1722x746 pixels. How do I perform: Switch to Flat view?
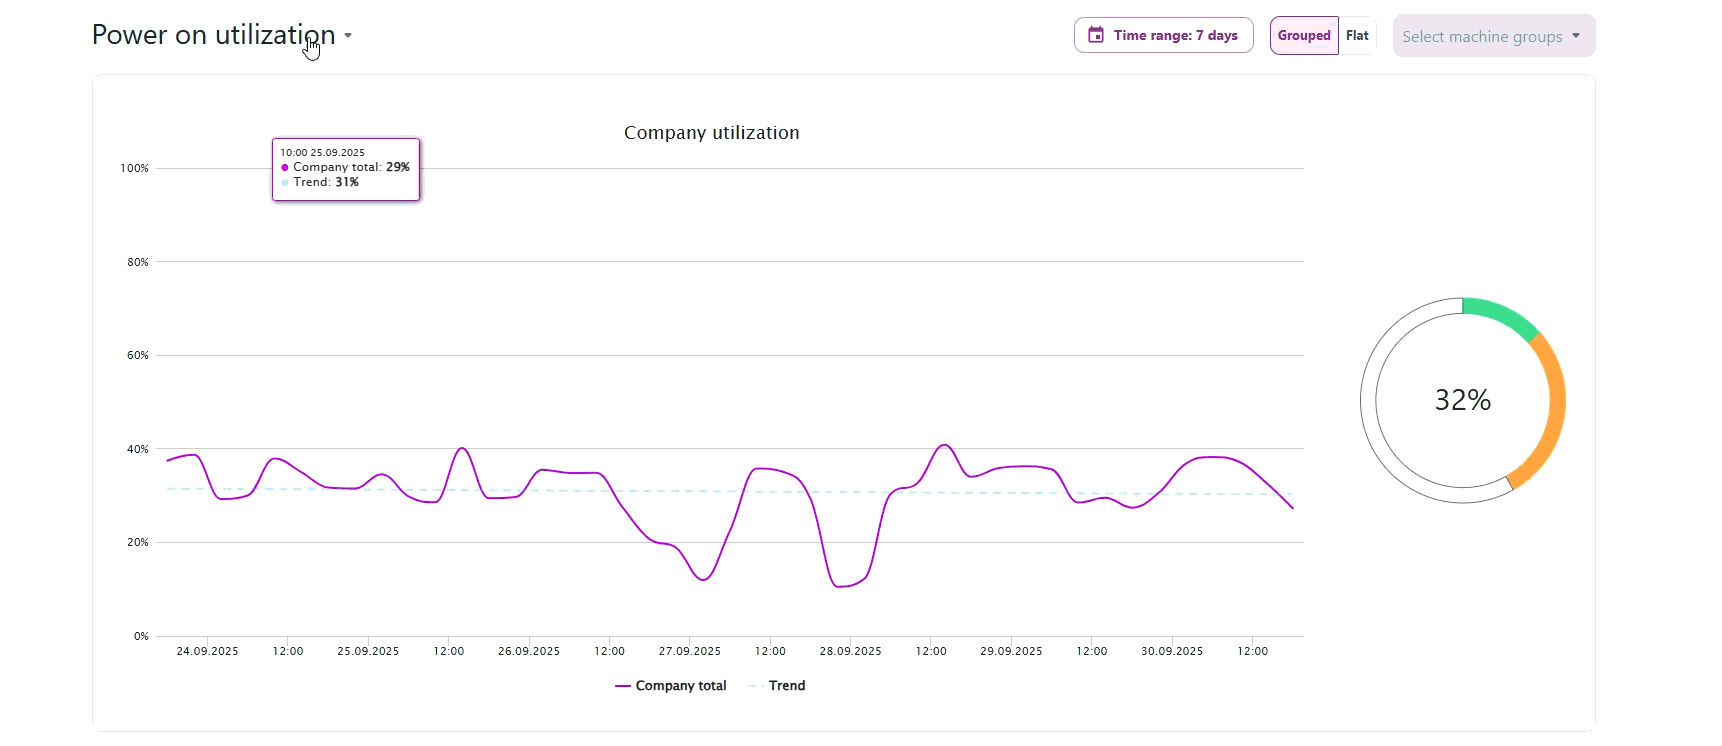pyautogui.click(x=1357, y=36)
